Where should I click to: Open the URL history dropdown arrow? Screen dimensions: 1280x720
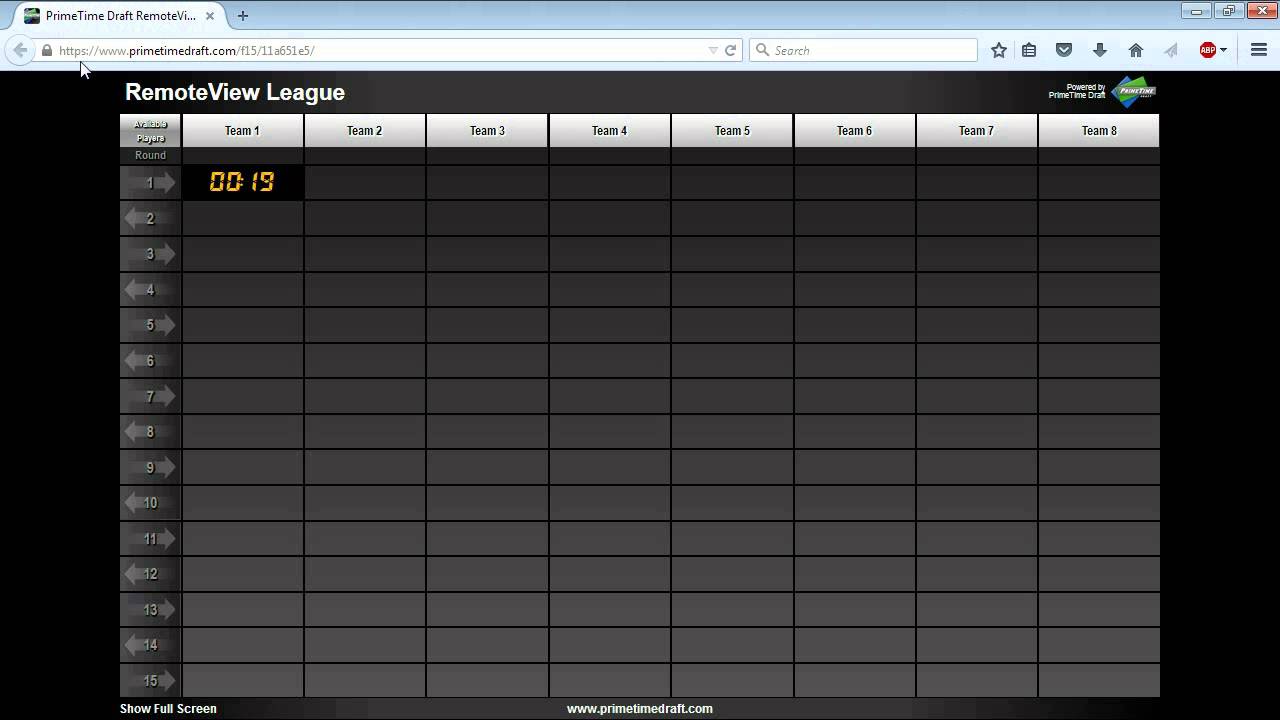[x=713, y=50]
